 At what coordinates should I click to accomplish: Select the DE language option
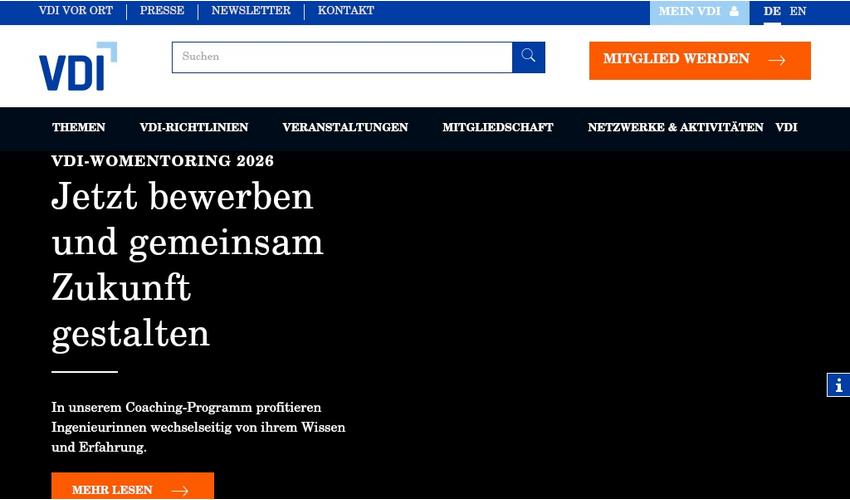pyautogui.click(x=772, y=11)
